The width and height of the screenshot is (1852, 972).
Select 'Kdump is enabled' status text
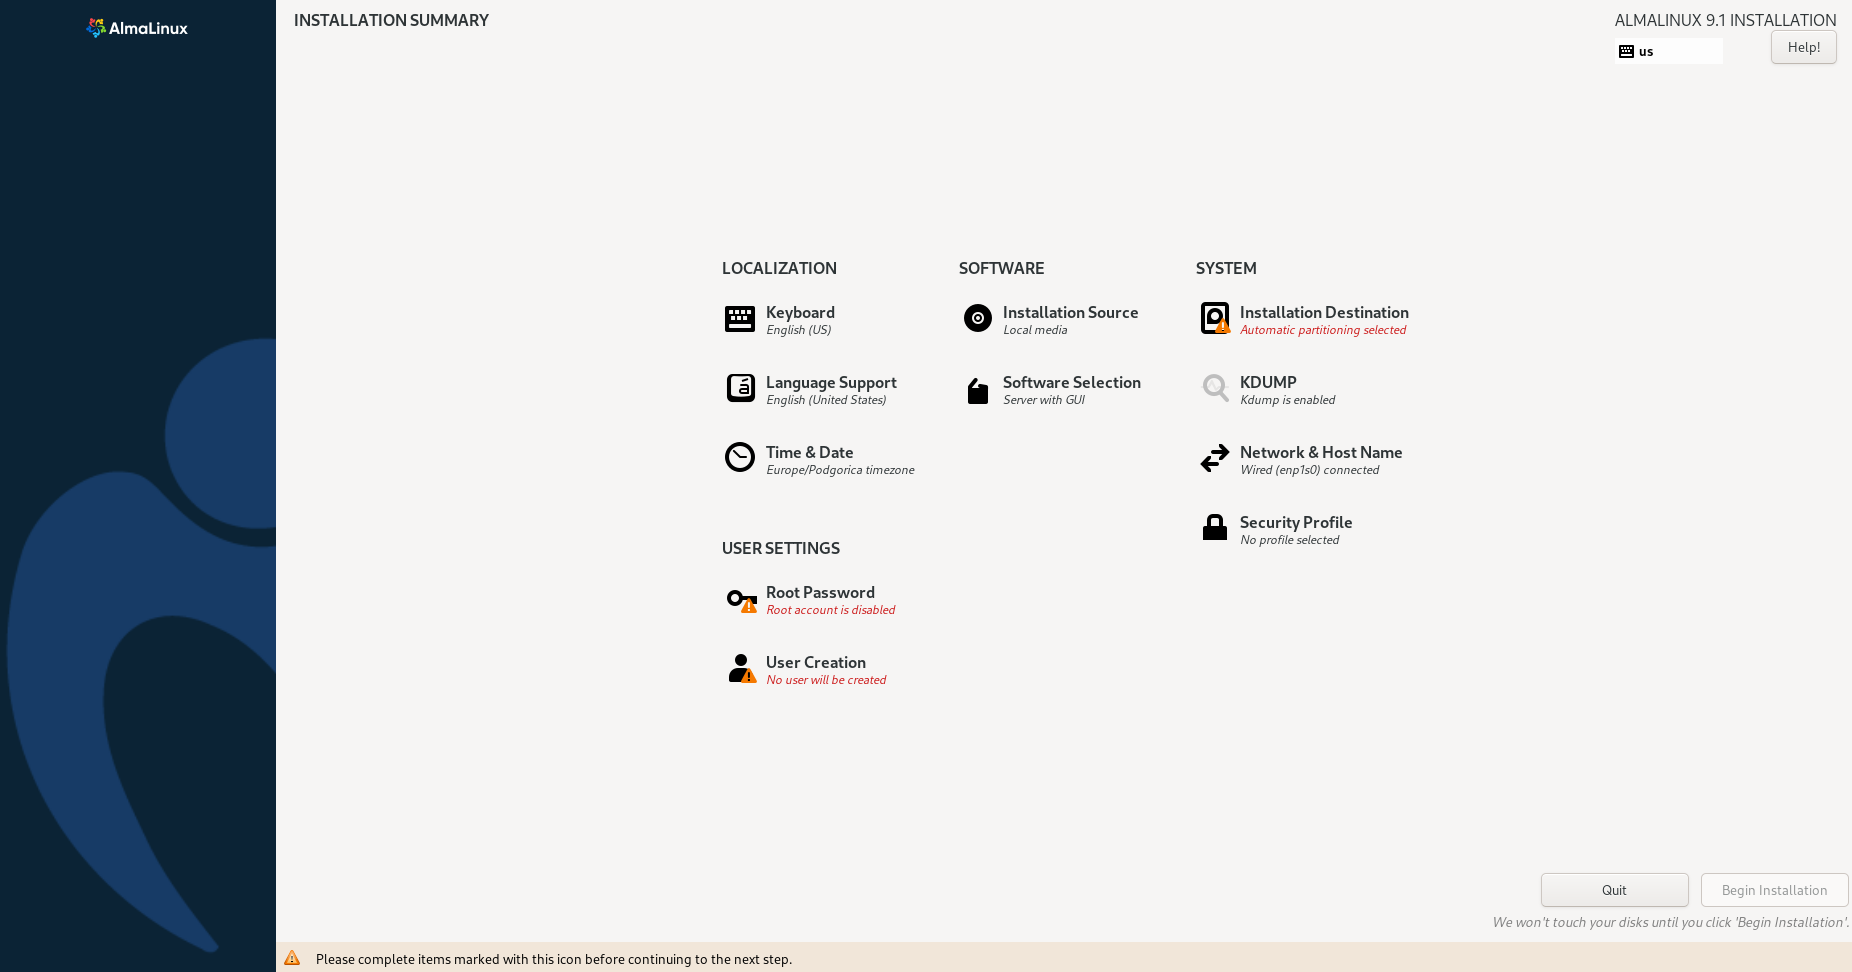coord(1287,399)
